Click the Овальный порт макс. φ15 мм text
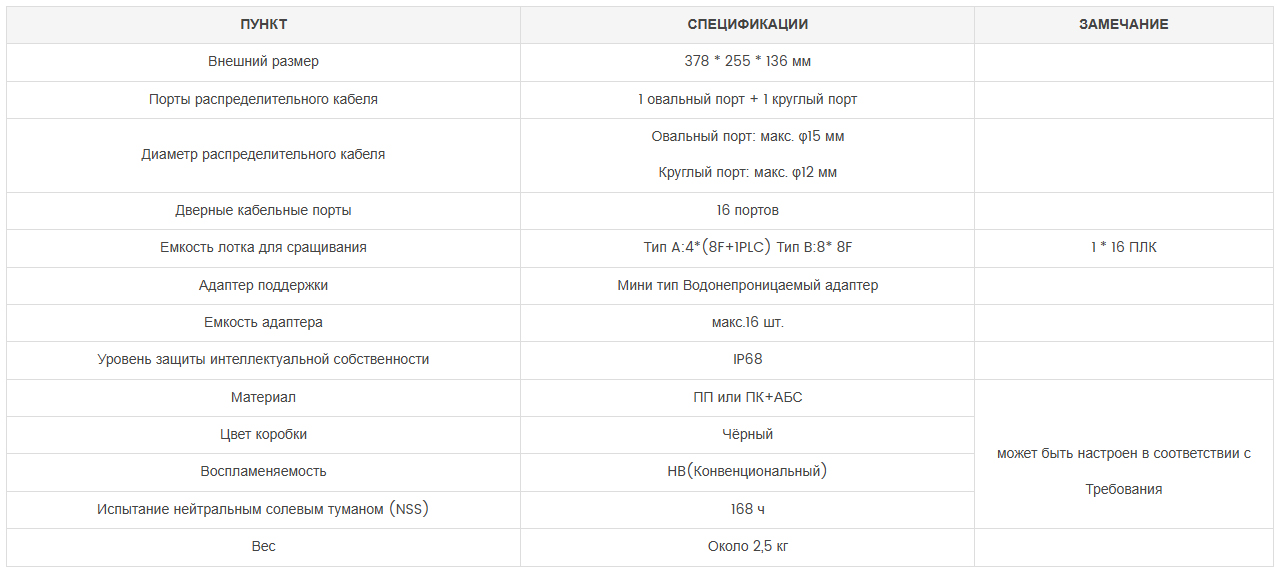This screenshot has height=573, width=1277. click(x=747, y=136)
